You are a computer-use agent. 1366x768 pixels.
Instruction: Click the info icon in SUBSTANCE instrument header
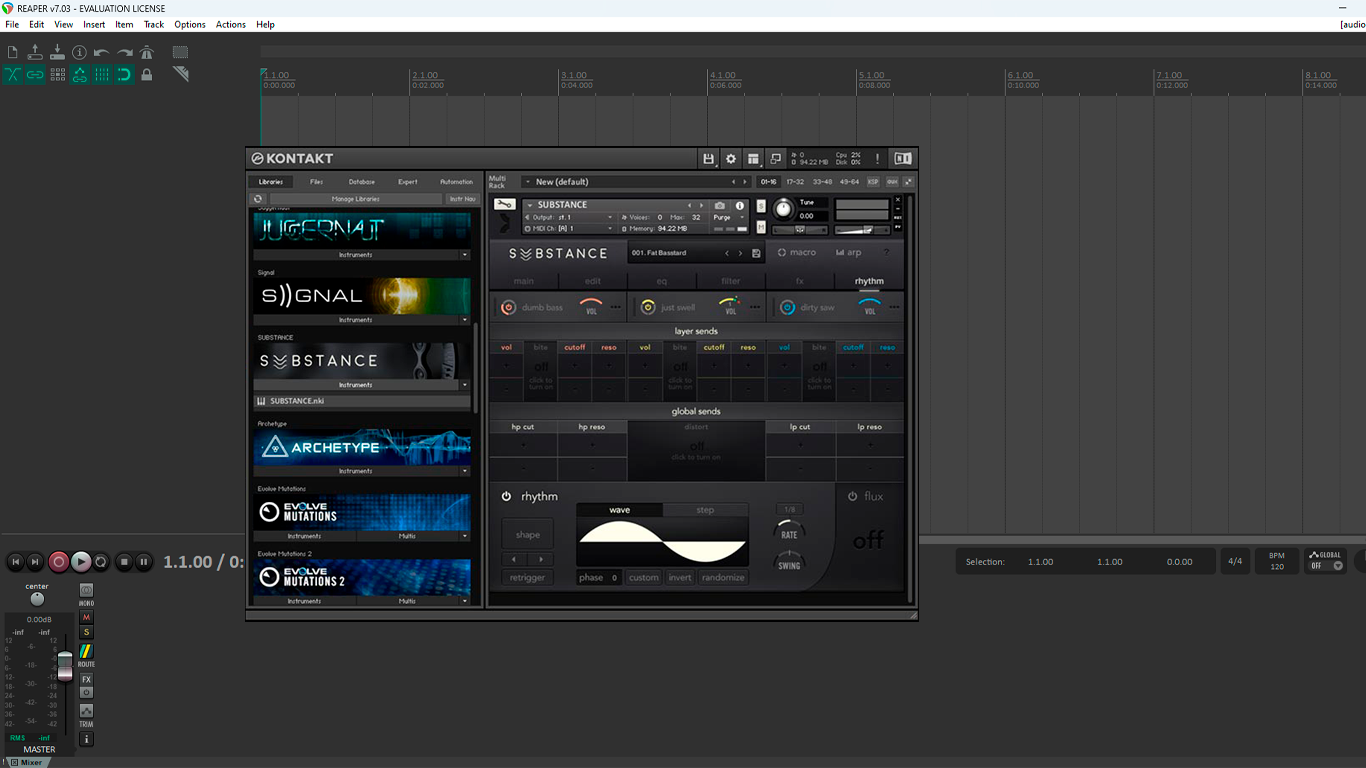click(x=740, y=205)
